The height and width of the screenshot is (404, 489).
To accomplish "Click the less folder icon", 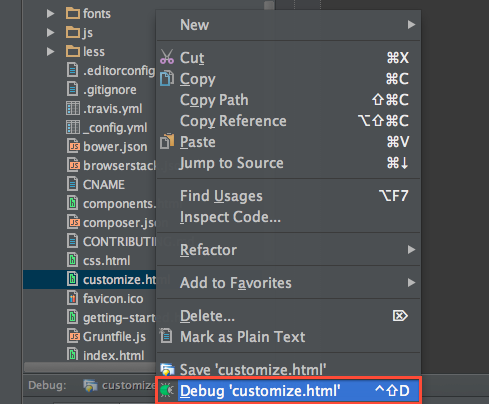I will click(73, 52).
